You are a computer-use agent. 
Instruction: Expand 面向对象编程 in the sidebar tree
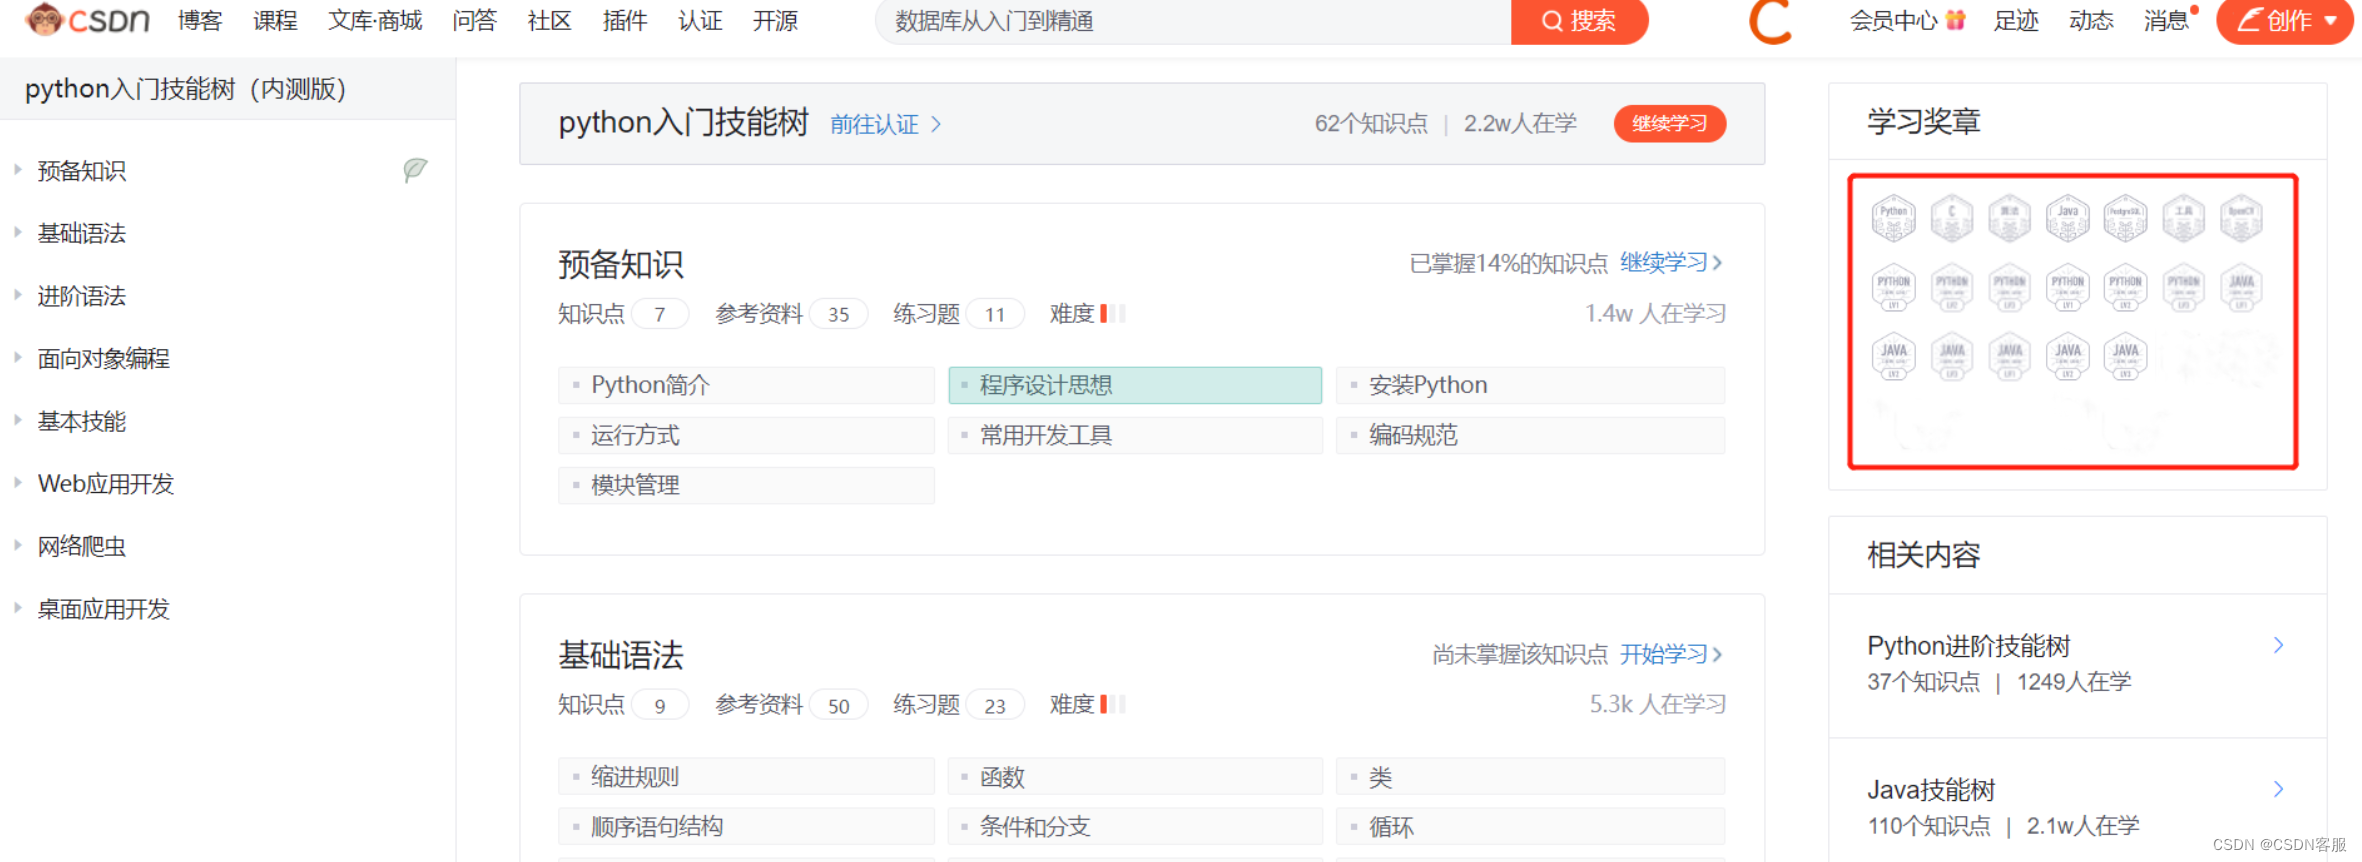point(18,357)
